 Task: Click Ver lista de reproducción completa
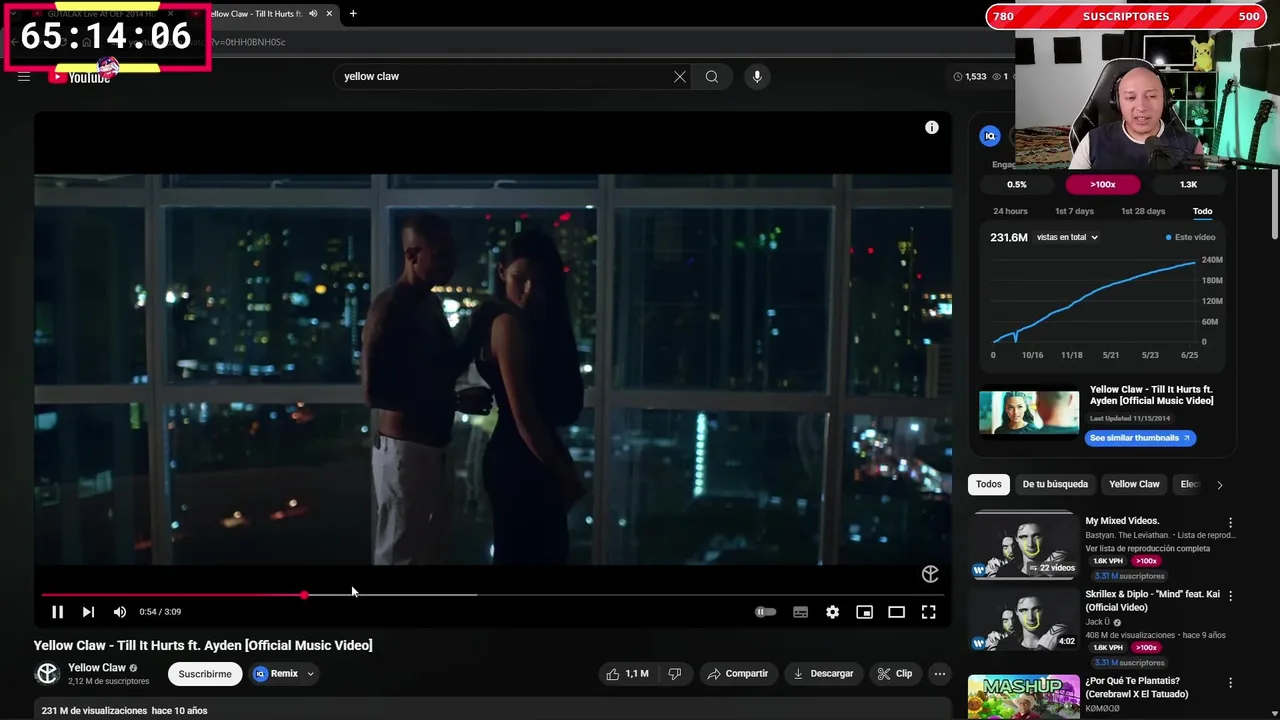tap(1147, 549)
